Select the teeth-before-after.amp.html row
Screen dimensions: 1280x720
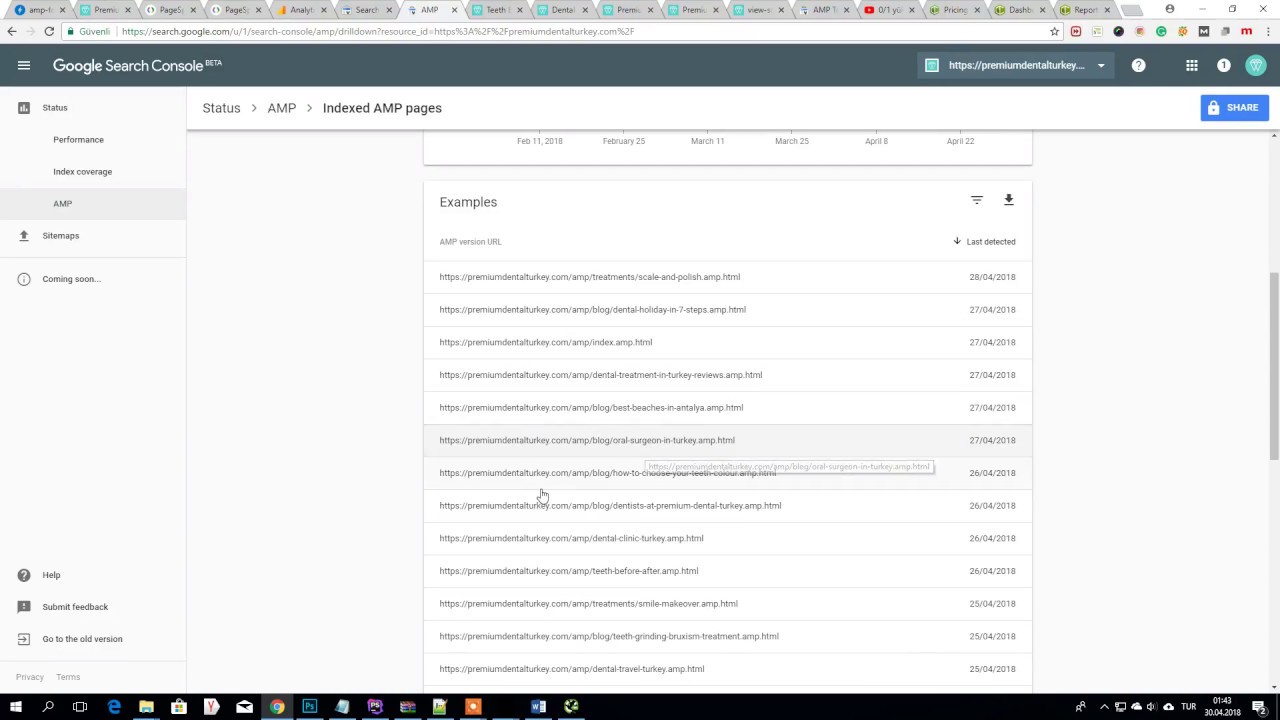point(727,571)
